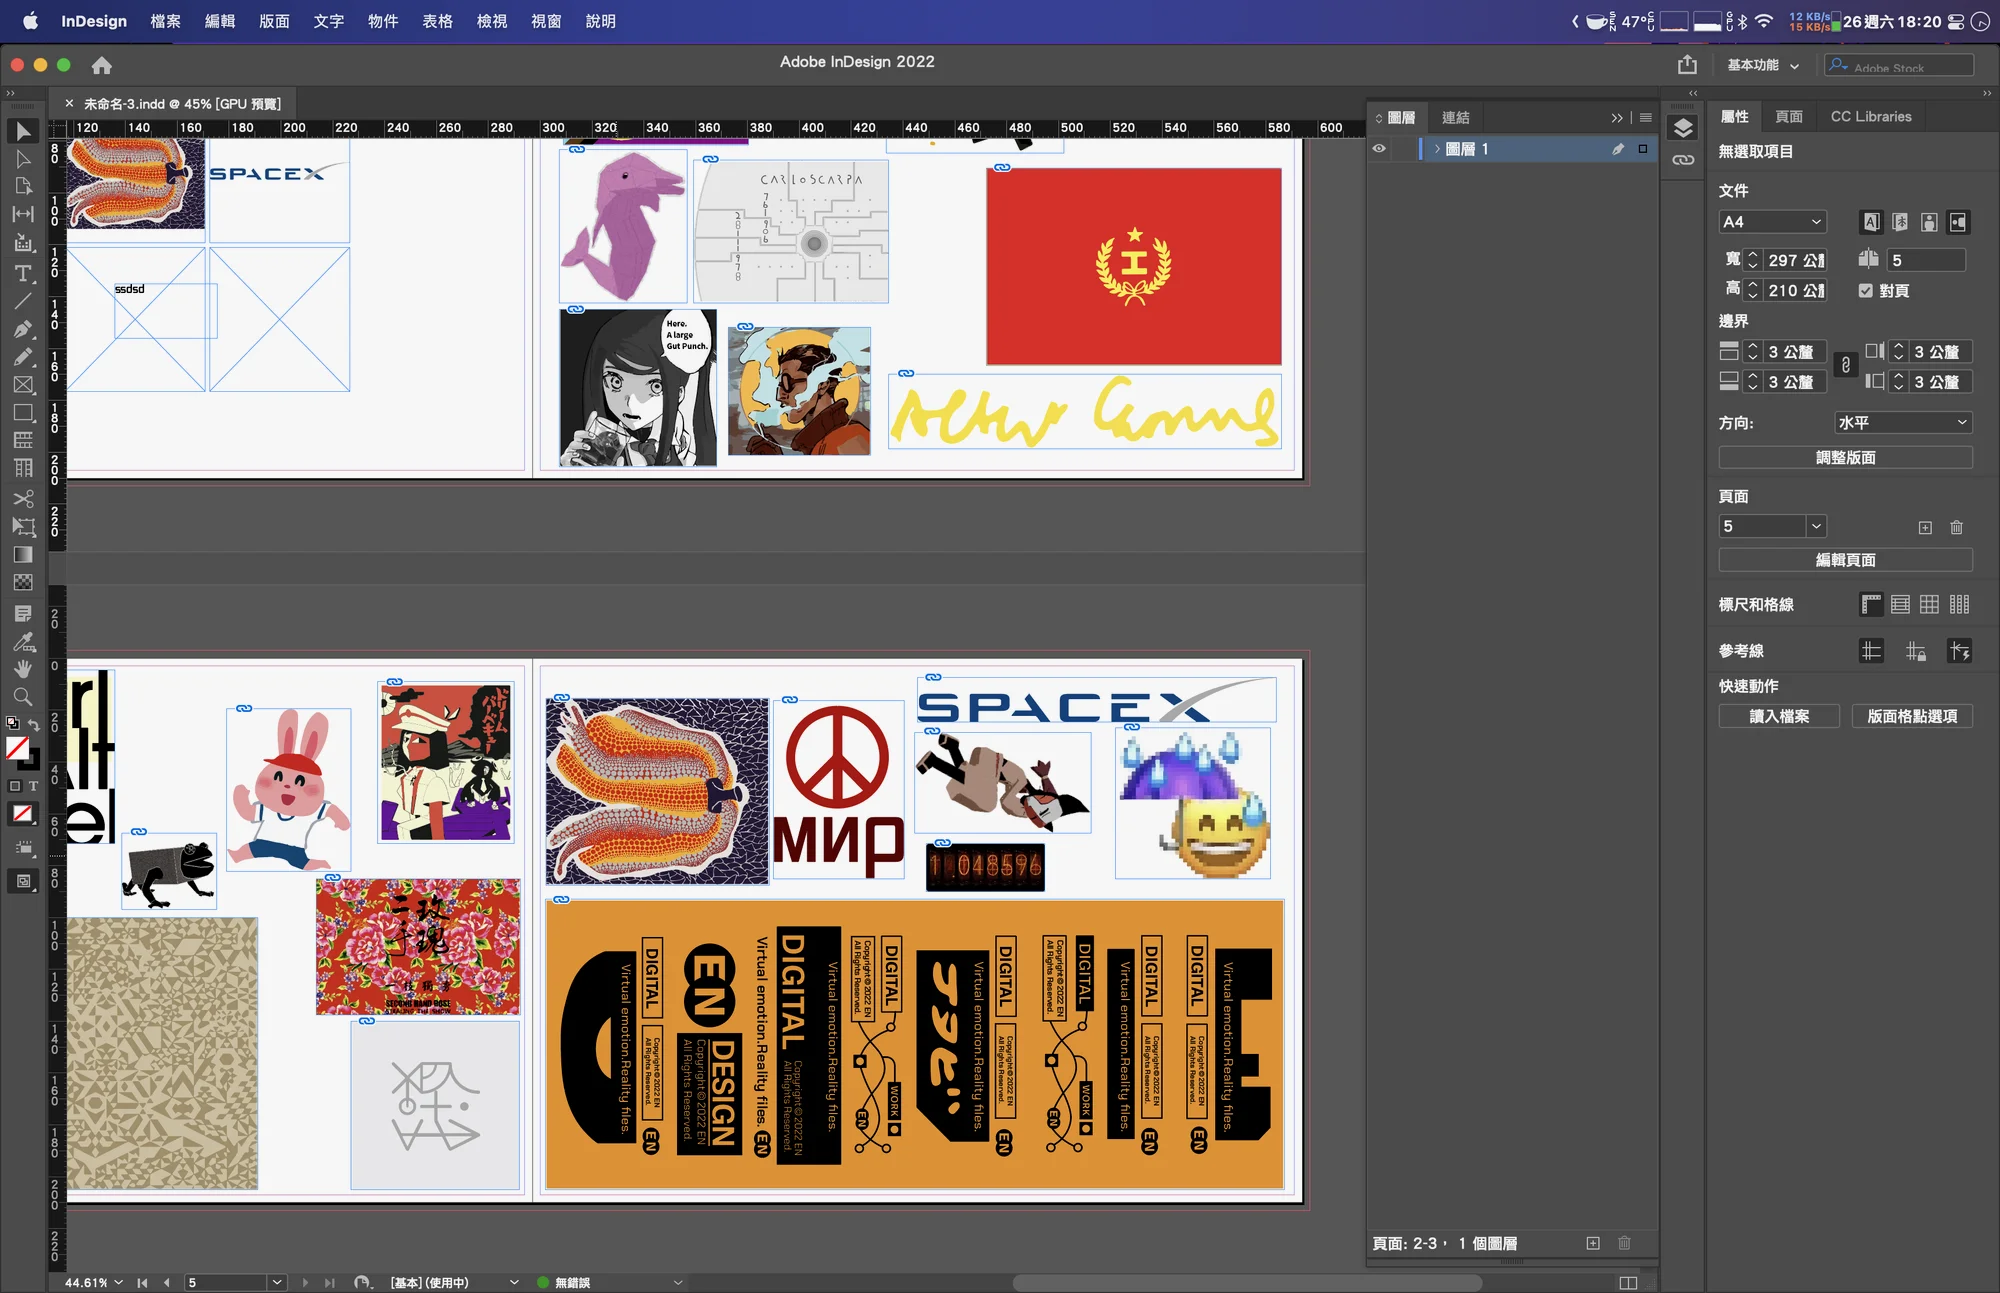This screenshot has width=2000, height=1293.
Task: Go to next page arrow
Action: [305, 1282]
